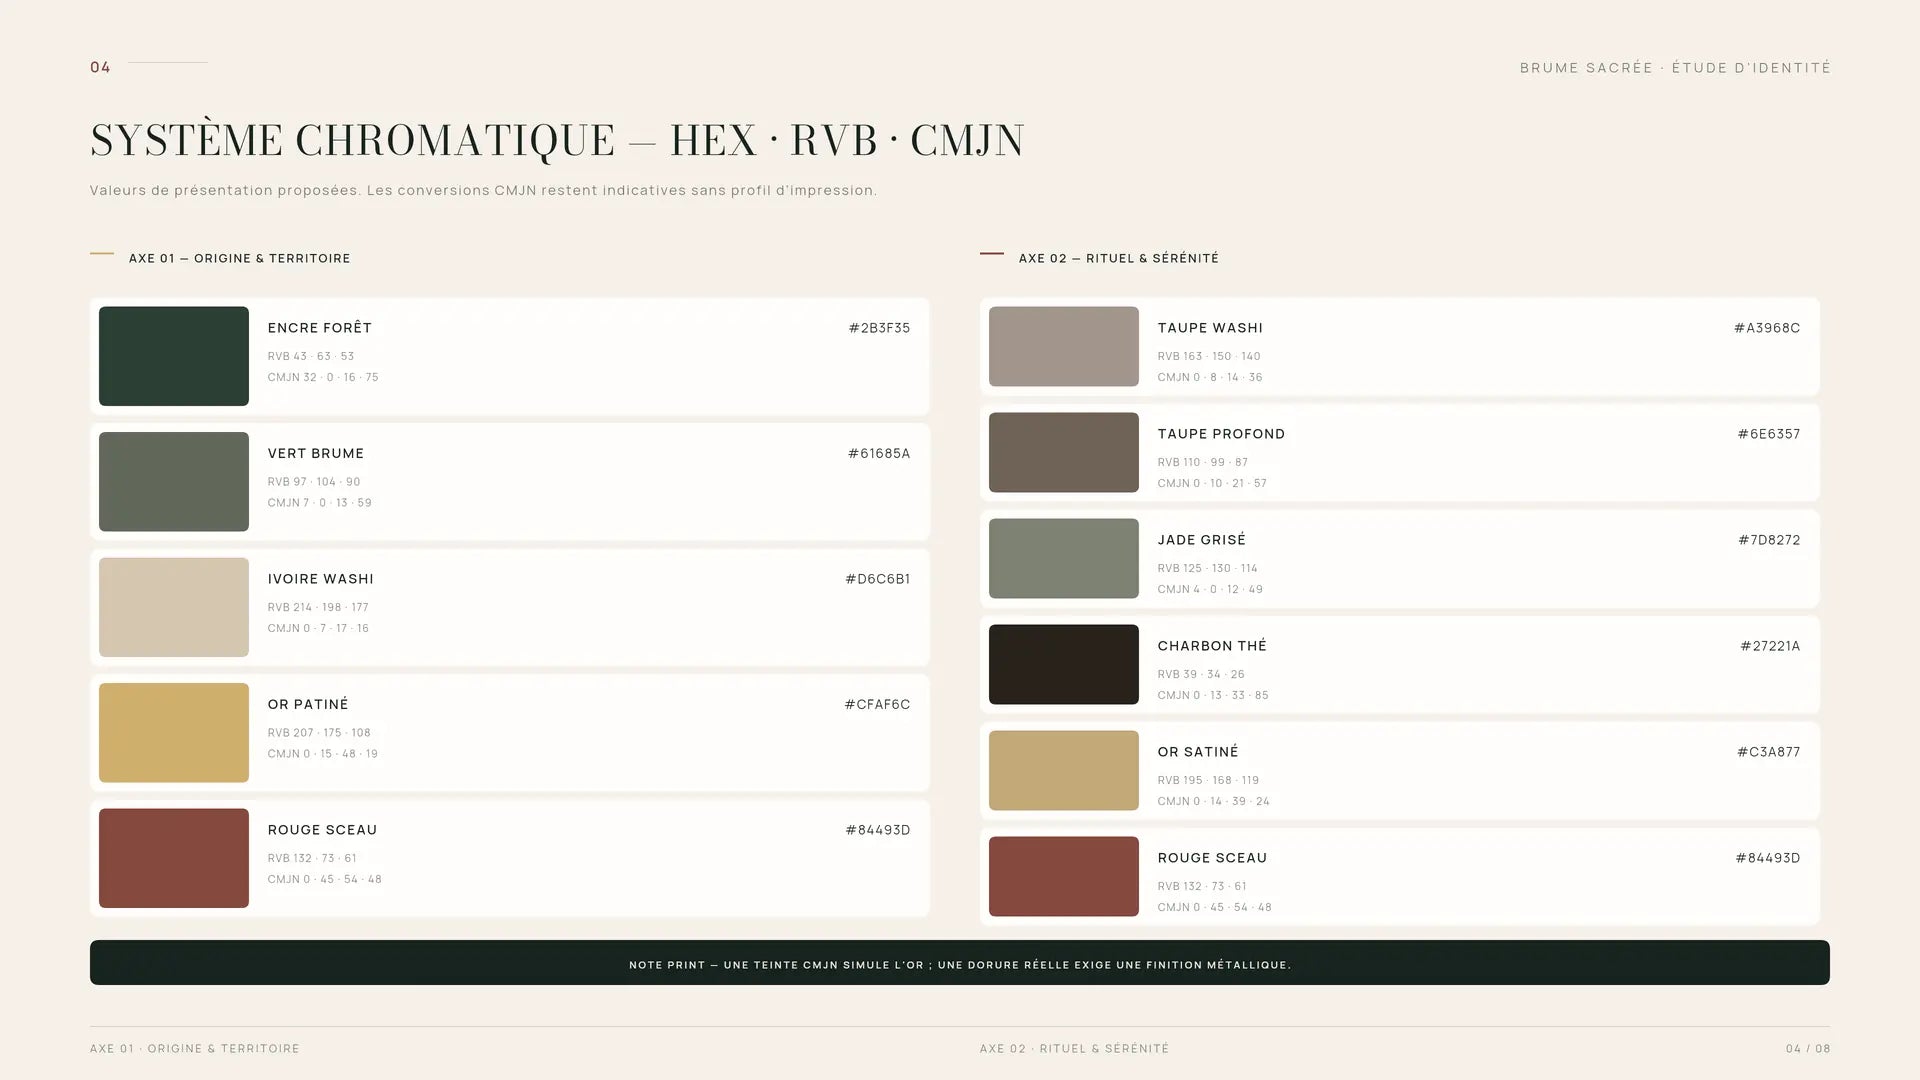Click the "RVB 110 · 99 · 87" value
Screen dimensions: 1920x1080
click(1203, 462)
